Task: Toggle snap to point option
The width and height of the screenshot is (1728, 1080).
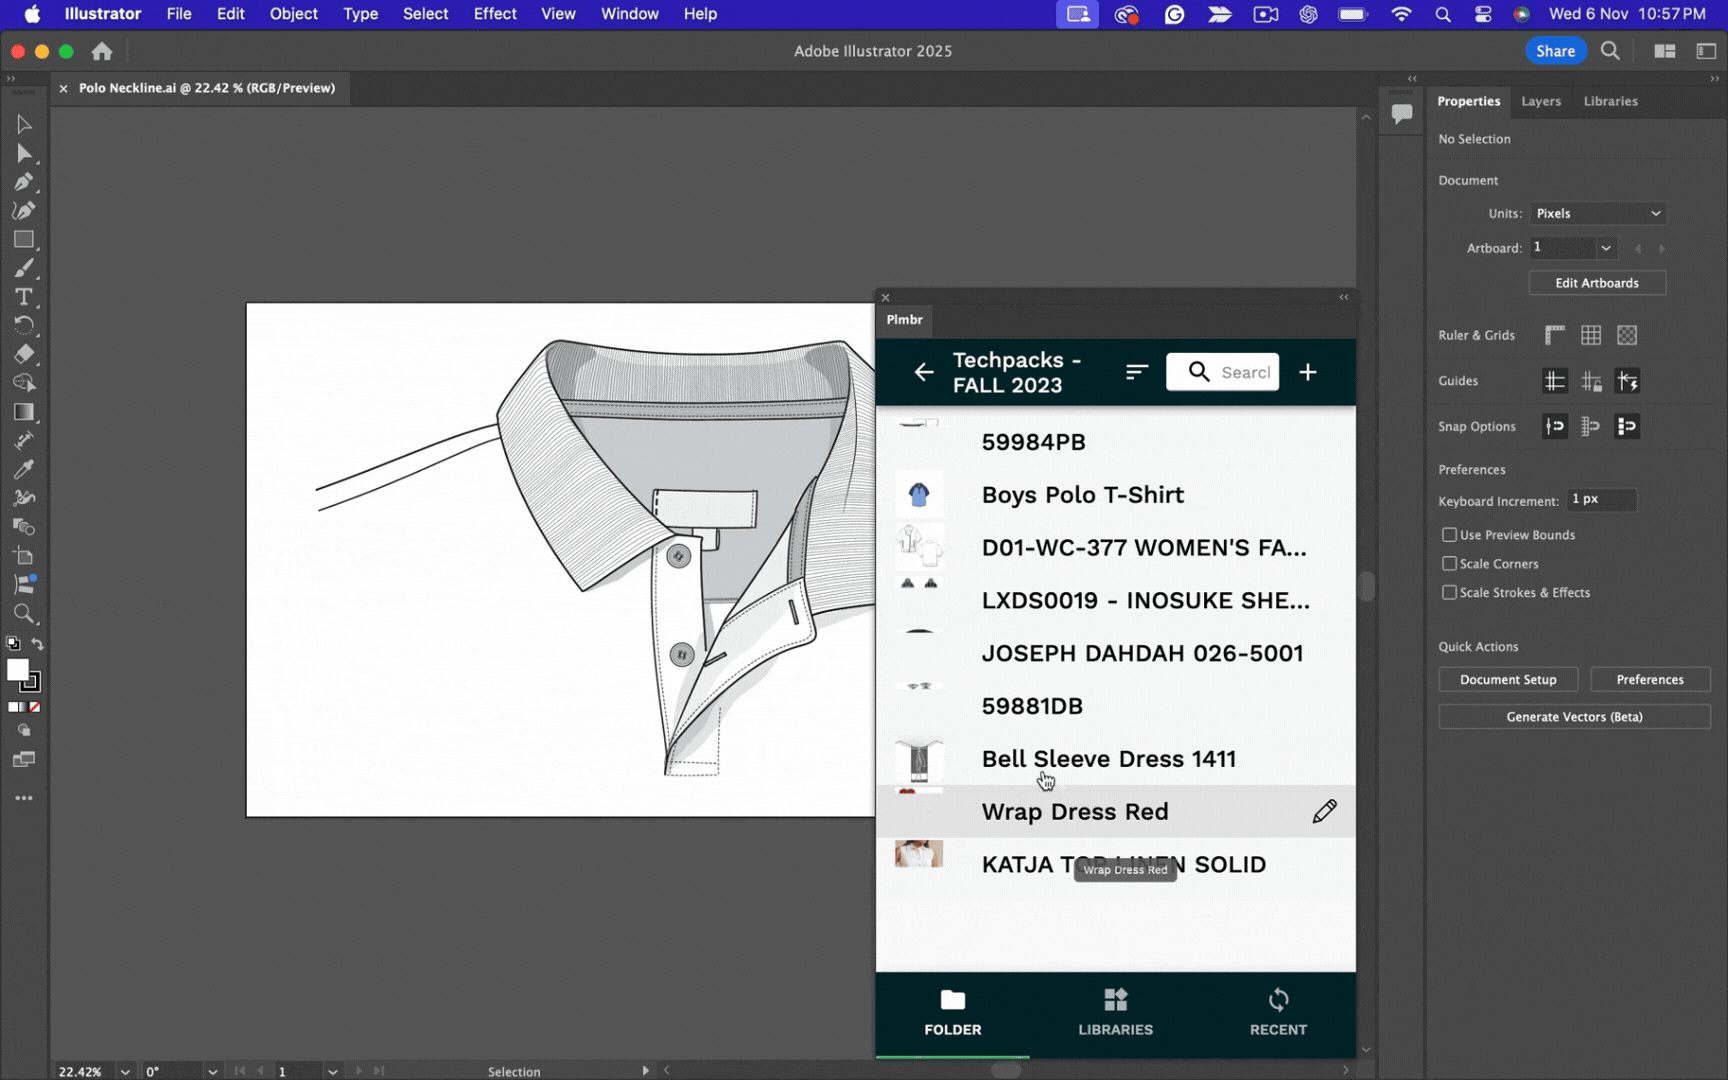Action: point(1554,427)
